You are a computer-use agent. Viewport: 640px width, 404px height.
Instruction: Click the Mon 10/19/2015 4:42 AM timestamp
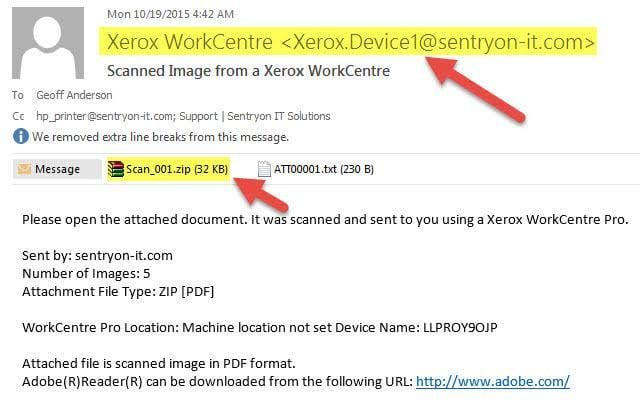171,14
